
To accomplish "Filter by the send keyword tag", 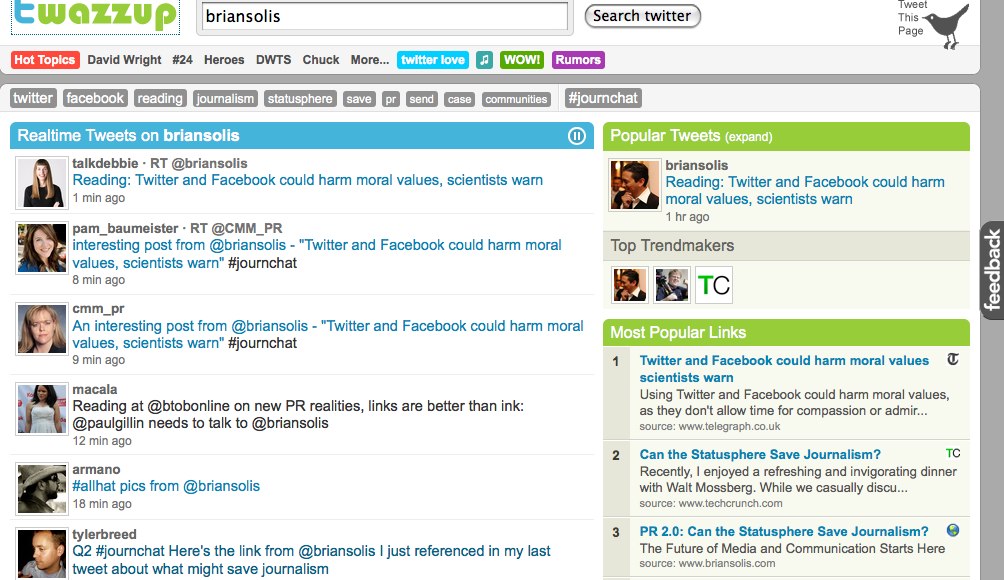I will (x=421, y=99).
